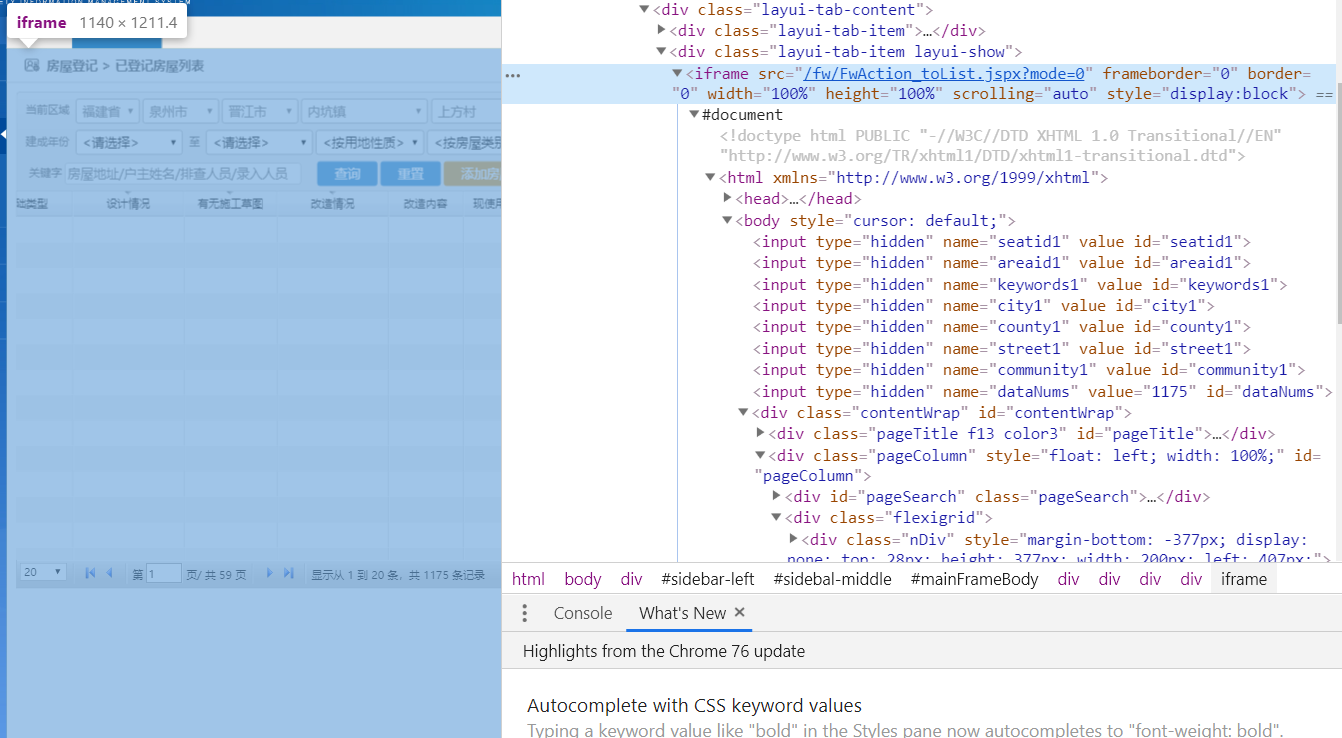This screenshot has width=1342, height=738.
Task: Go to the previous page of records
Action: pos(109,573)
